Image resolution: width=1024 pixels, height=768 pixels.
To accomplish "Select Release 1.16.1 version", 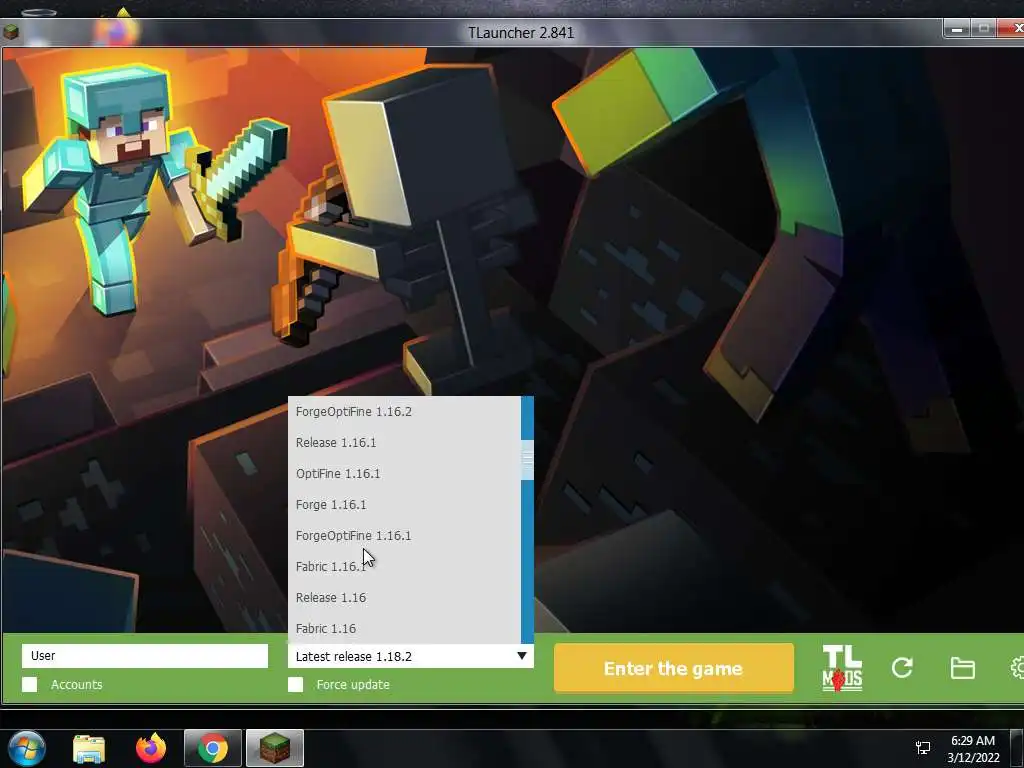I will tap(404, 443).
